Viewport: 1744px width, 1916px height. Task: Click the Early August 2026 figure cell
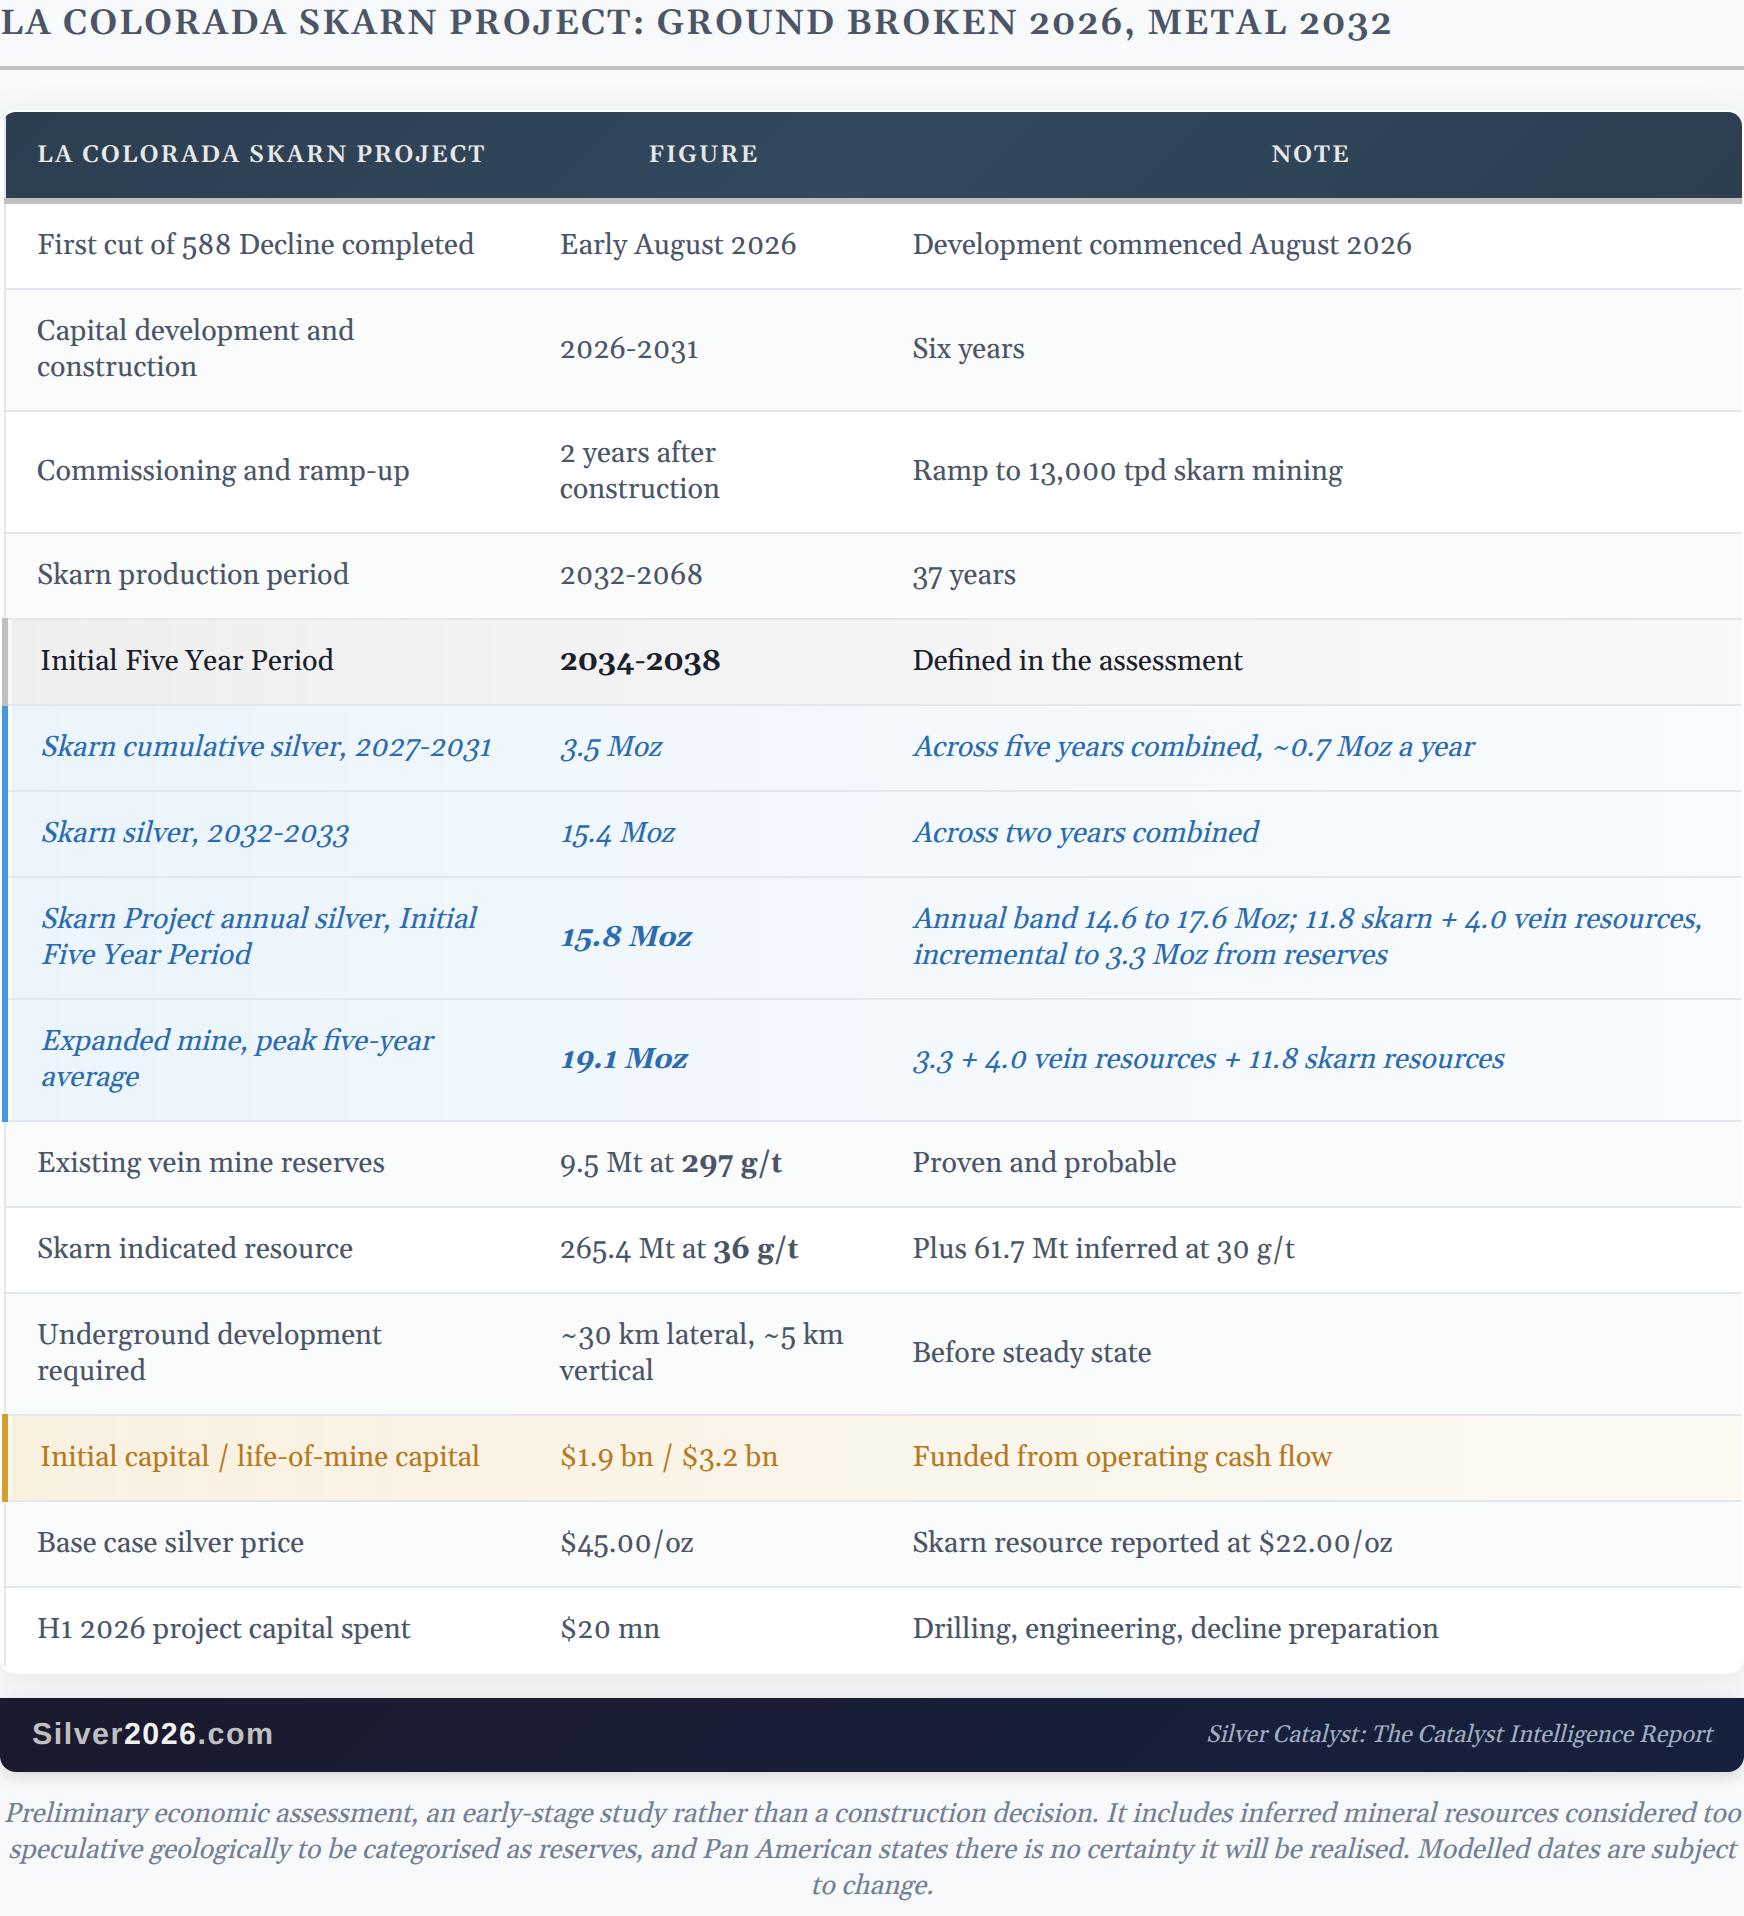tap(678, 245)
